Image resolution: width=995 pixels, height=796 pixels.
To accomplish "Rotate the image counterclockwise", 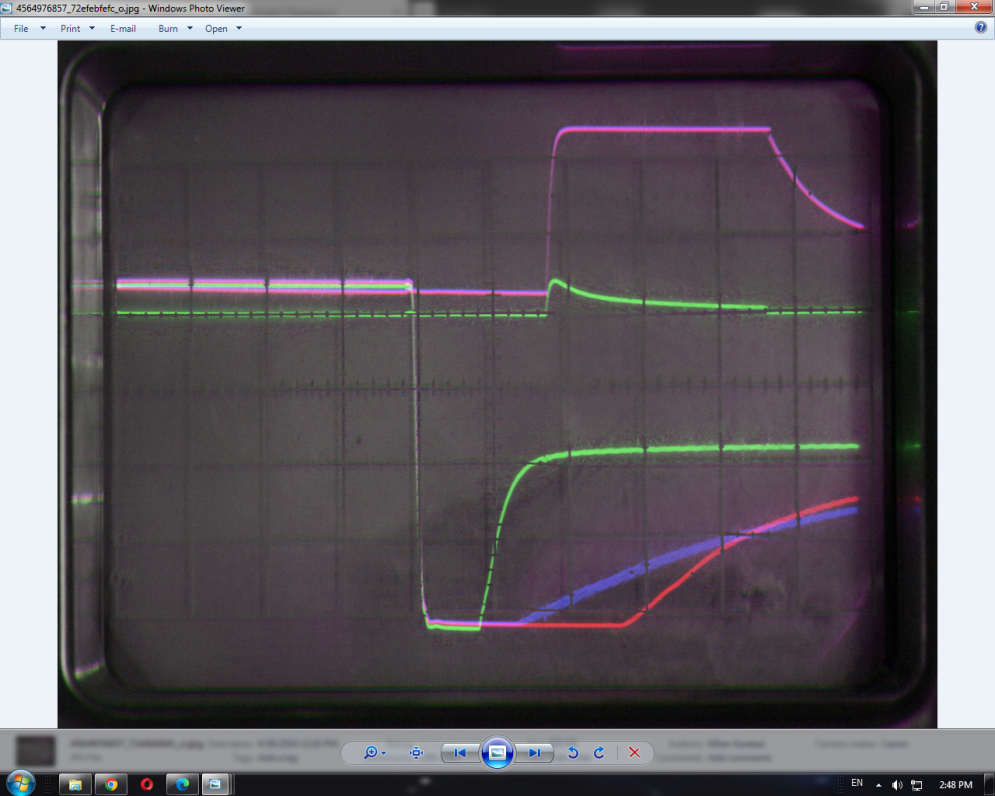I will tap(573, 753).
